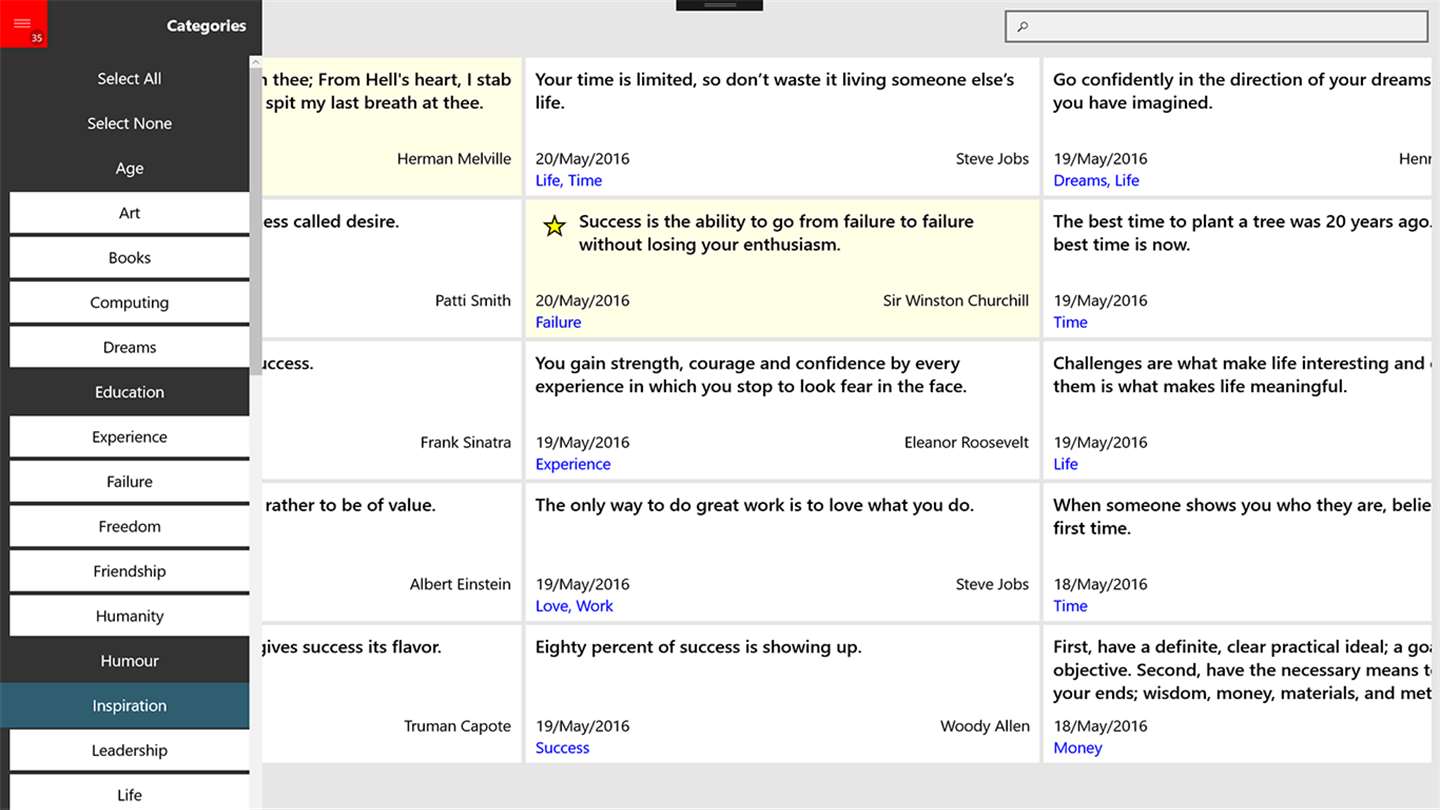Image resolution: width=1440 pixels, height=810 pixels.
Task: Click the search magnifier icon
Action: (x=1023, y=27)
